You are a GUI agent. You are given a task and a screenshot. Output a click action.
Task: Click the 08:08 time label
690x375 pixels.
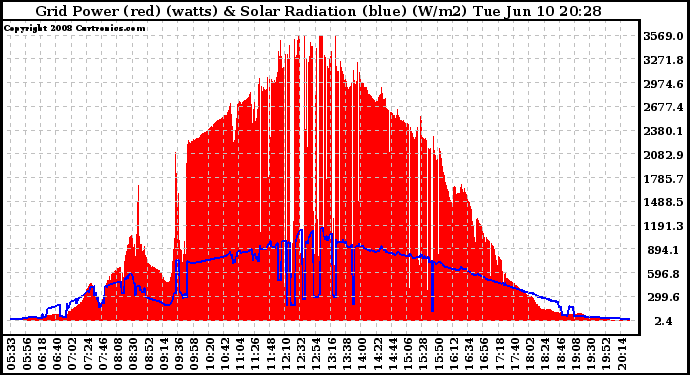pos(117,354)
